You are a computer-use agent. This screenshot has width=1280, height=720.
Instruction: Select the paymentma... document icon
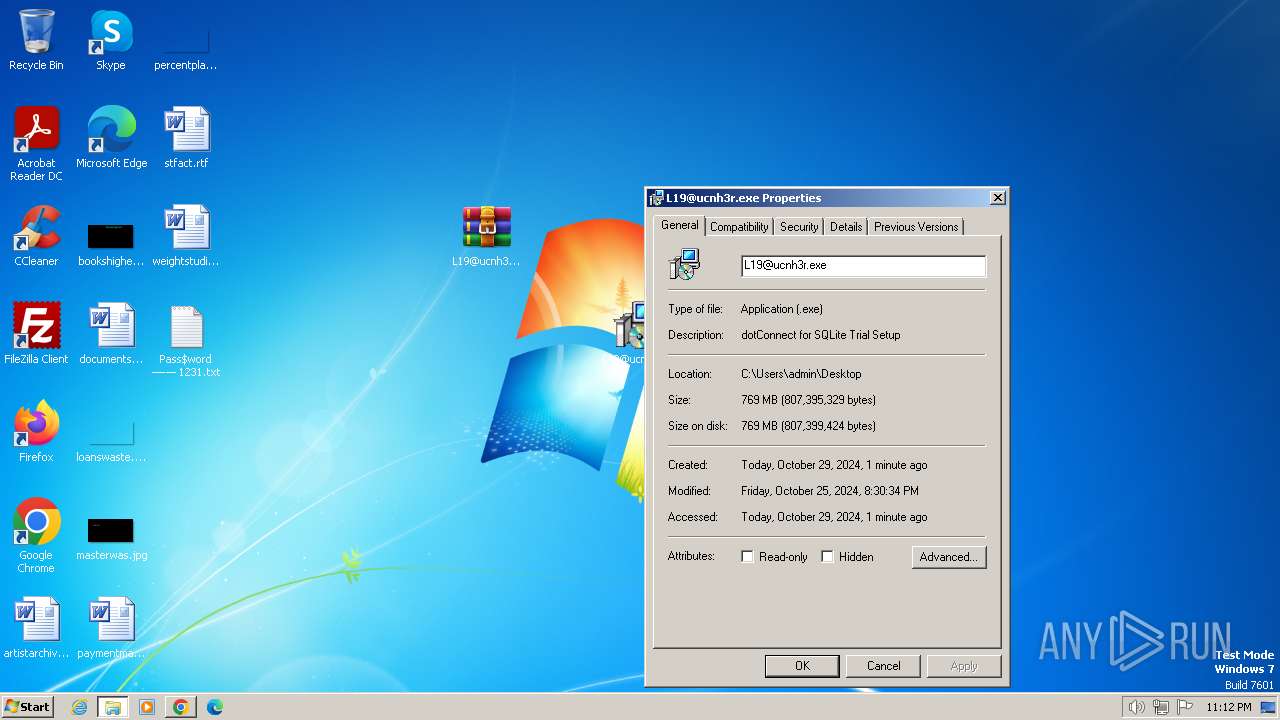(x=111, y=627)
